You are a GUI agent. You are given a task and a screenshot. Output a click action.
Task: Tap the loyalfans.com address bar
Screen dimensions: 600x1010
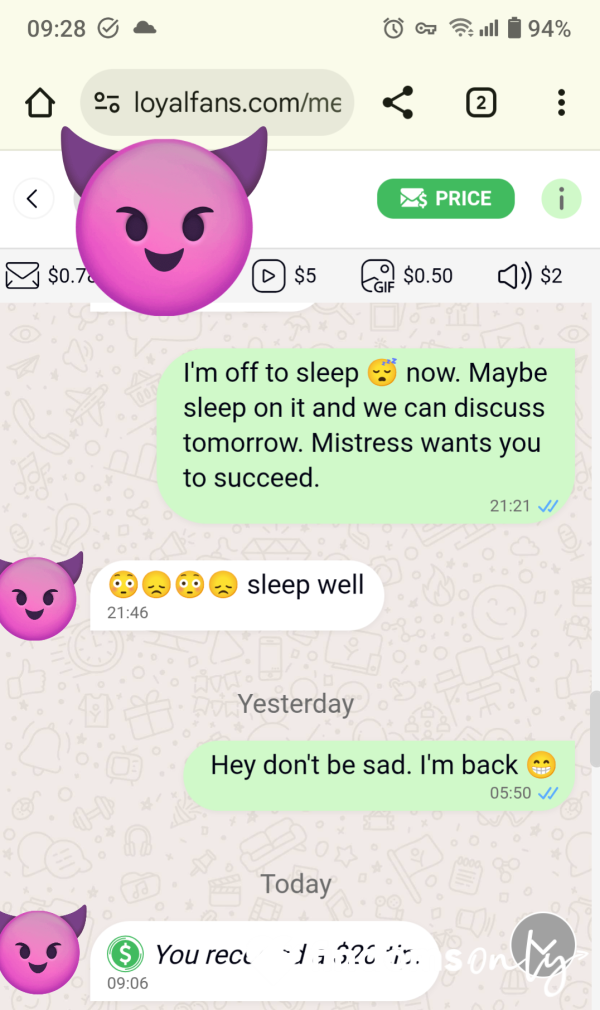[x=217, y=102]
